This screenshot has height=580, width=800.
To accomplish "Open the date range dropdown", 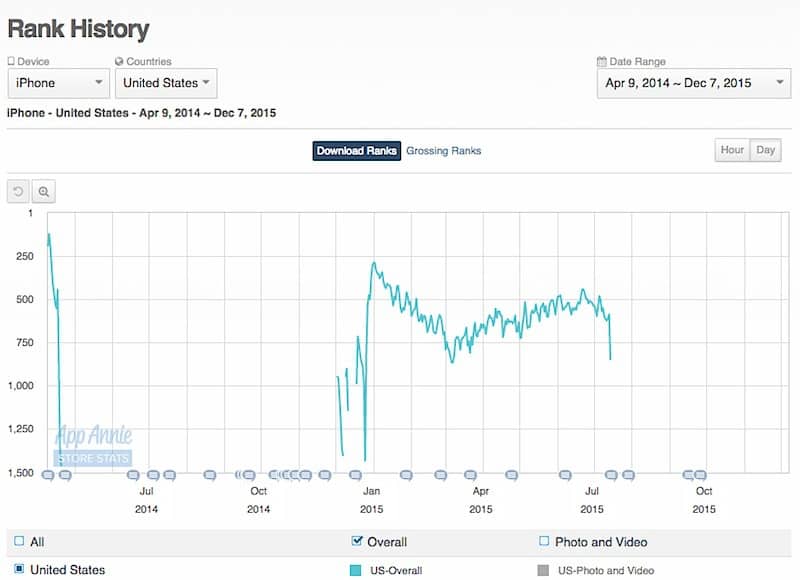I will pos(690,83).
